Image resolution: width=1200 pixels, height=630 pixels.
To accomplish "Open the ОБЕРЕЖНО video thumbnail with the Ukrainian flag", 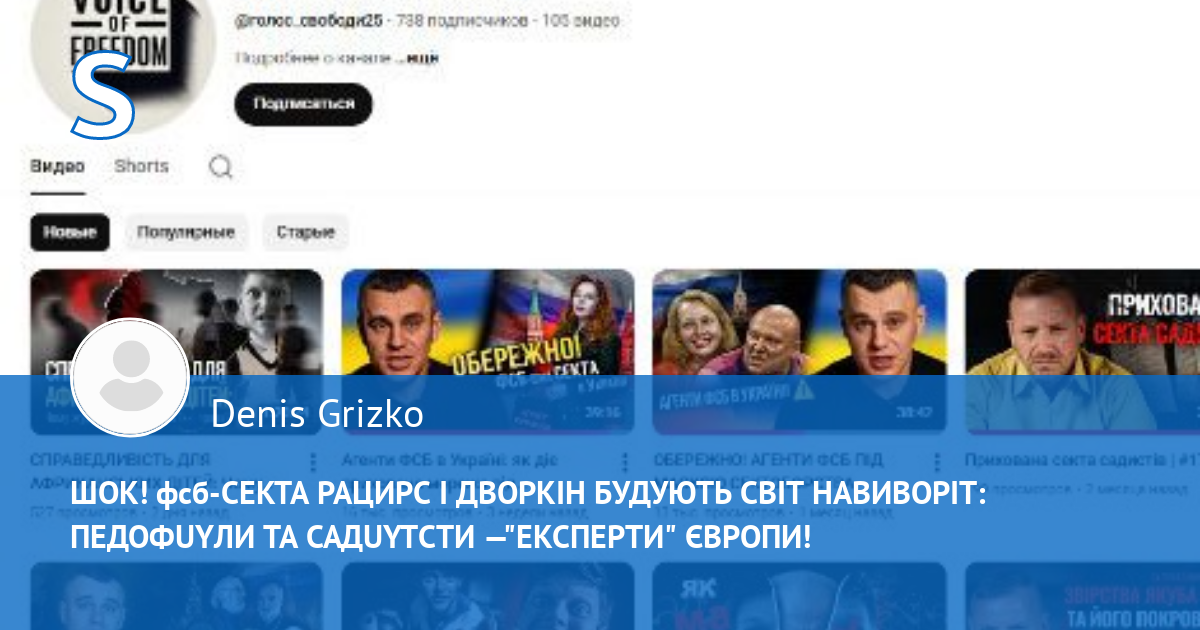I will click(488, 351).
